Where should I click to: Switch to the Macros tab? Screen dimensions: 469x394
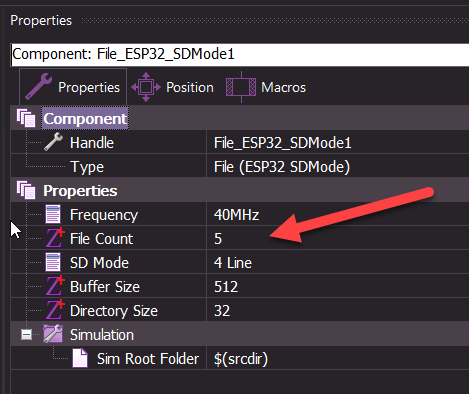266,87
